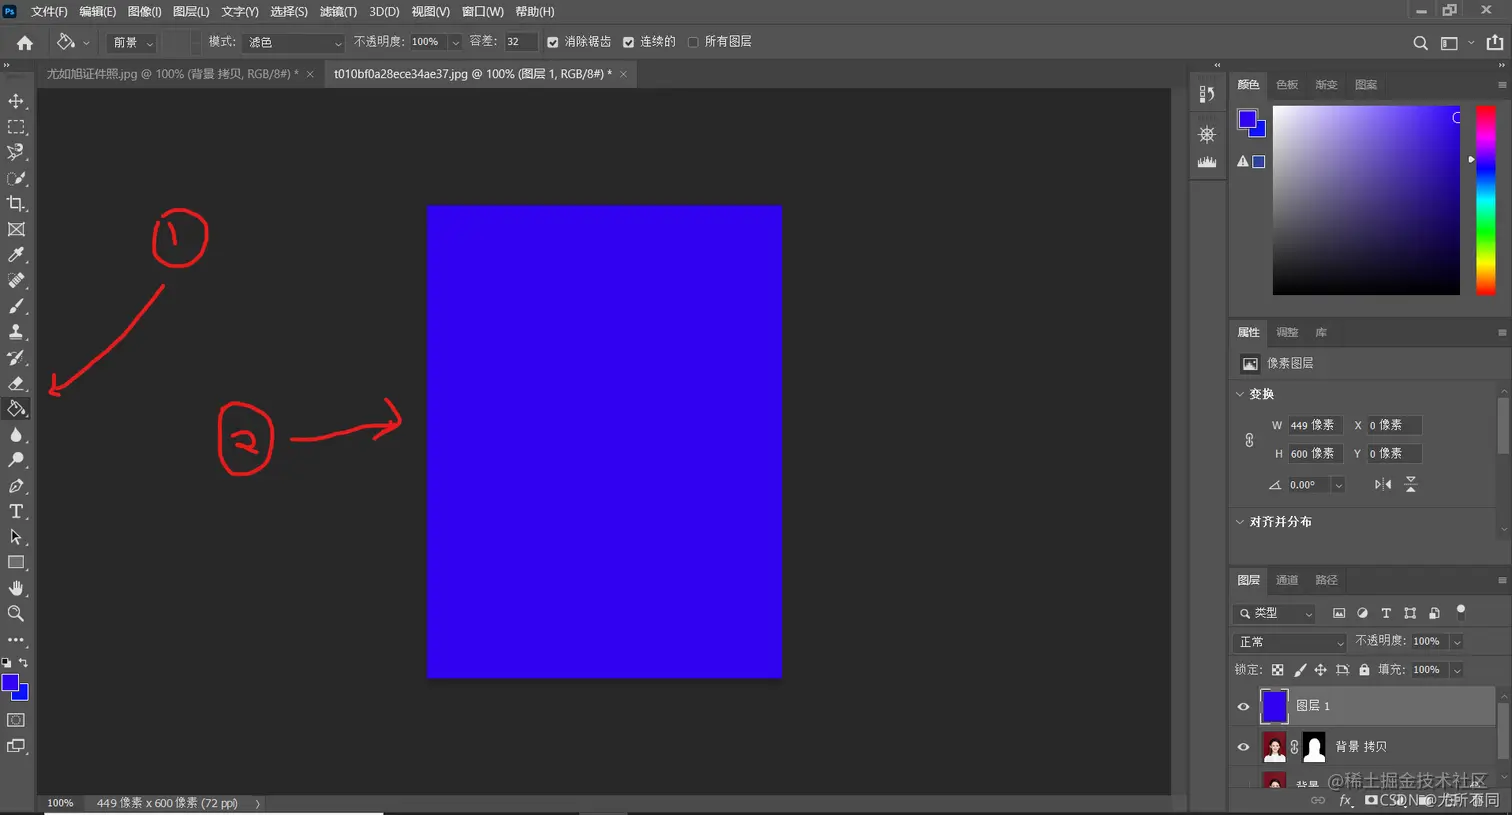Open the layer 不透明度 slider dropdown
The height and width of the screenshot is (815, 1512).
click(1457, 642)
